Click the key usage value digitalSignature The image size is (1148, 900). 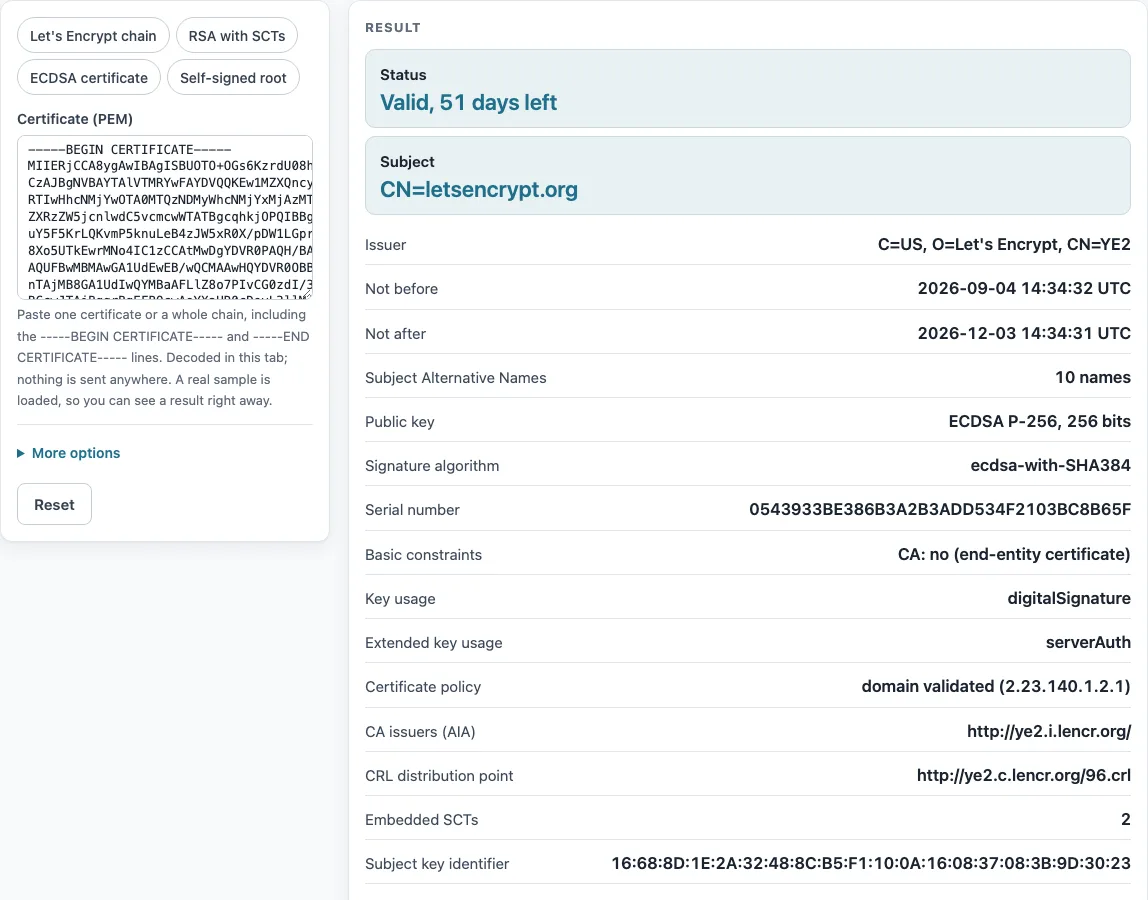click(x=1068, y=598)
